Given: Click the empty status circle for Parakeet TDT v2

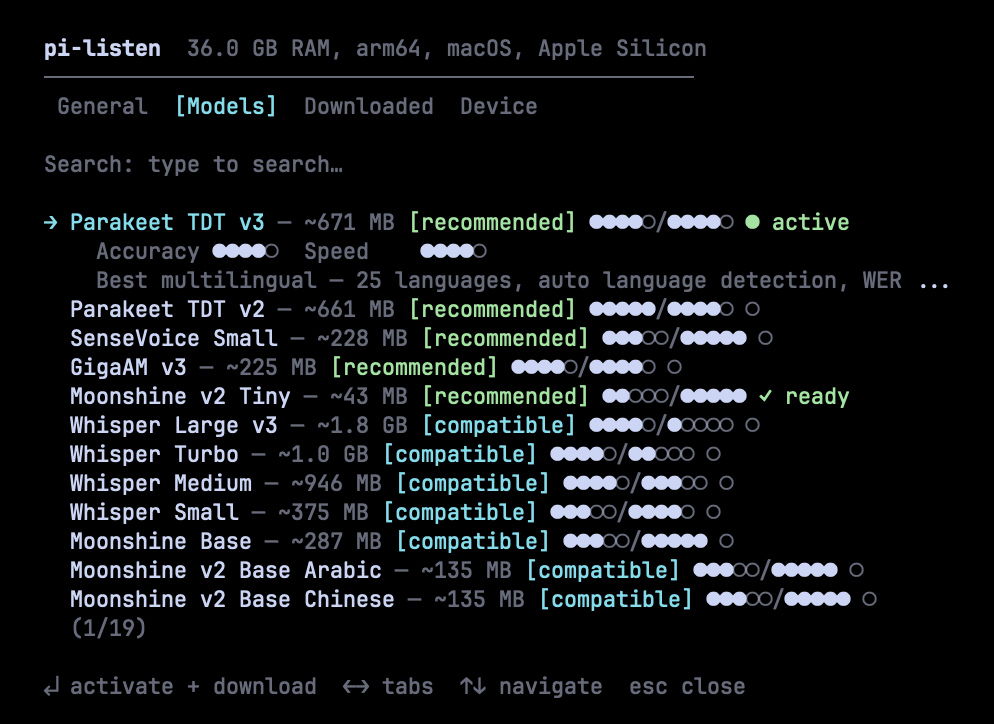Looking at the screenshot, I should click(752, 309).
